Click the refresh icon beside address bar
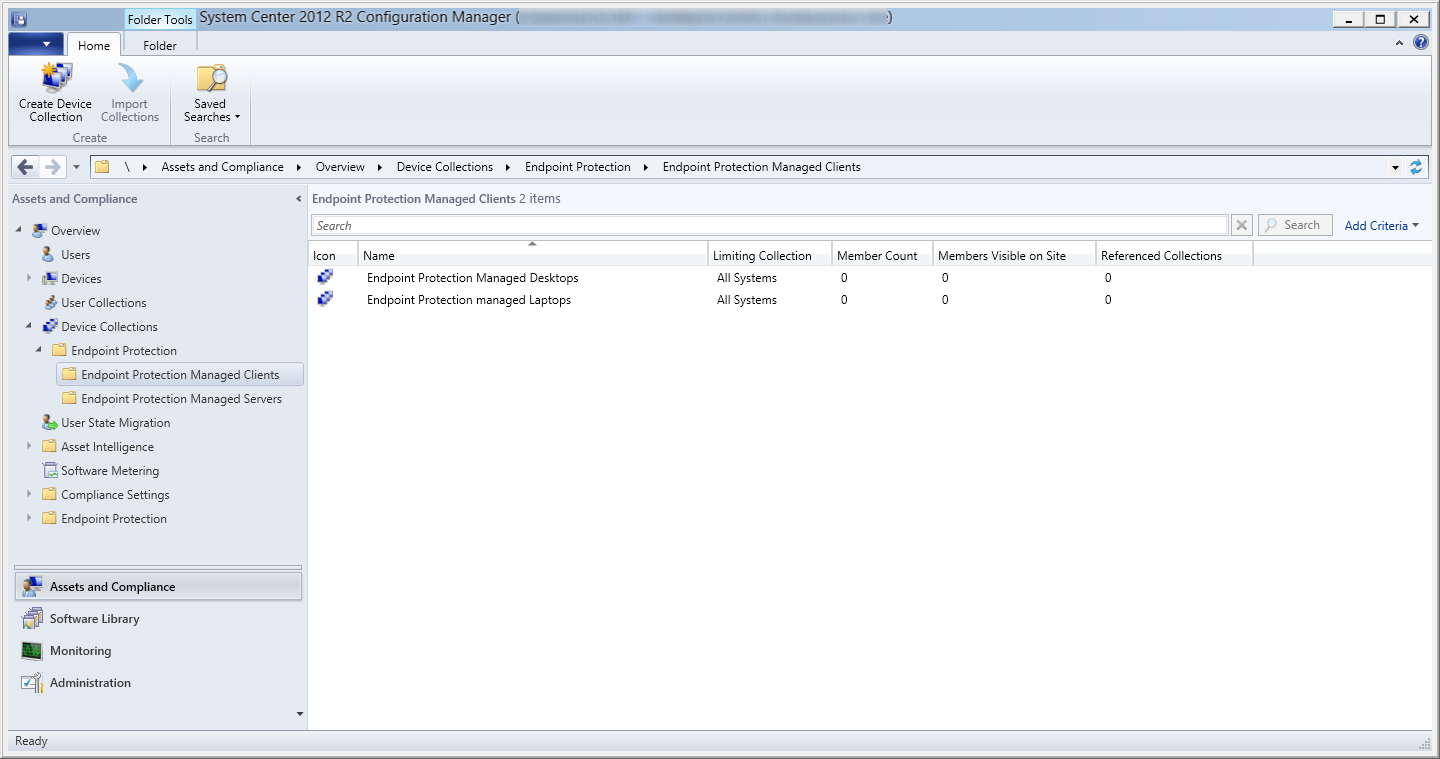The image size is (1440, 759). tap(1416, 167)
